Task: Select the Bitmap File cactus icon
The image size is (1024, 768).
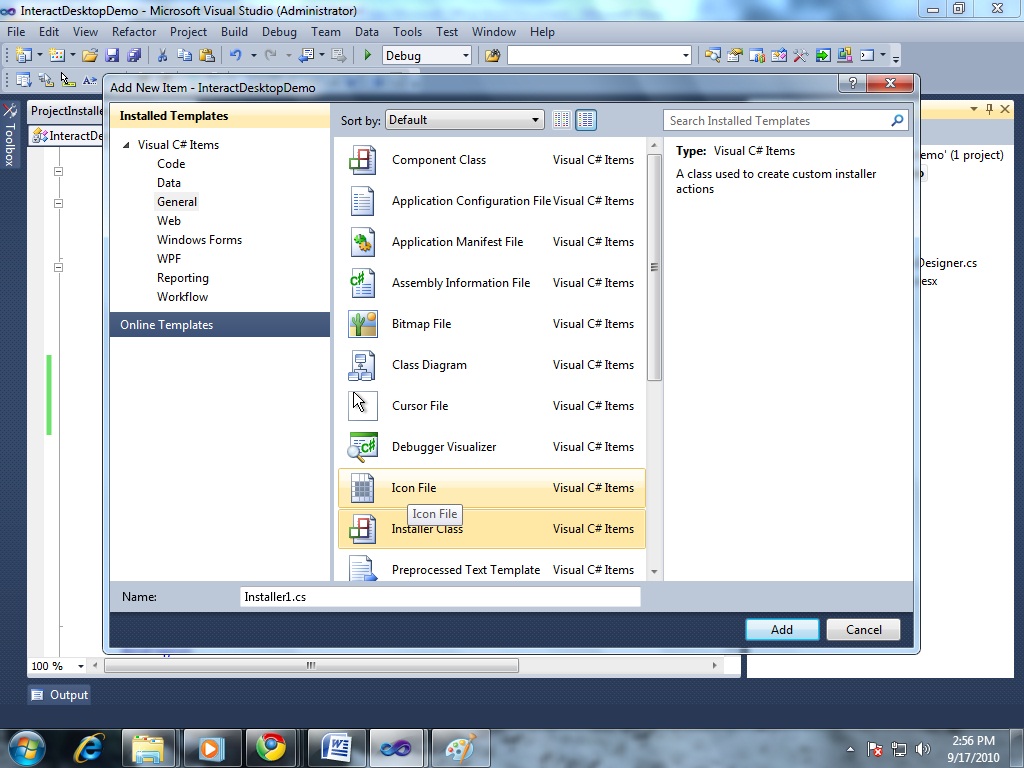Action: tap(362, 324)
